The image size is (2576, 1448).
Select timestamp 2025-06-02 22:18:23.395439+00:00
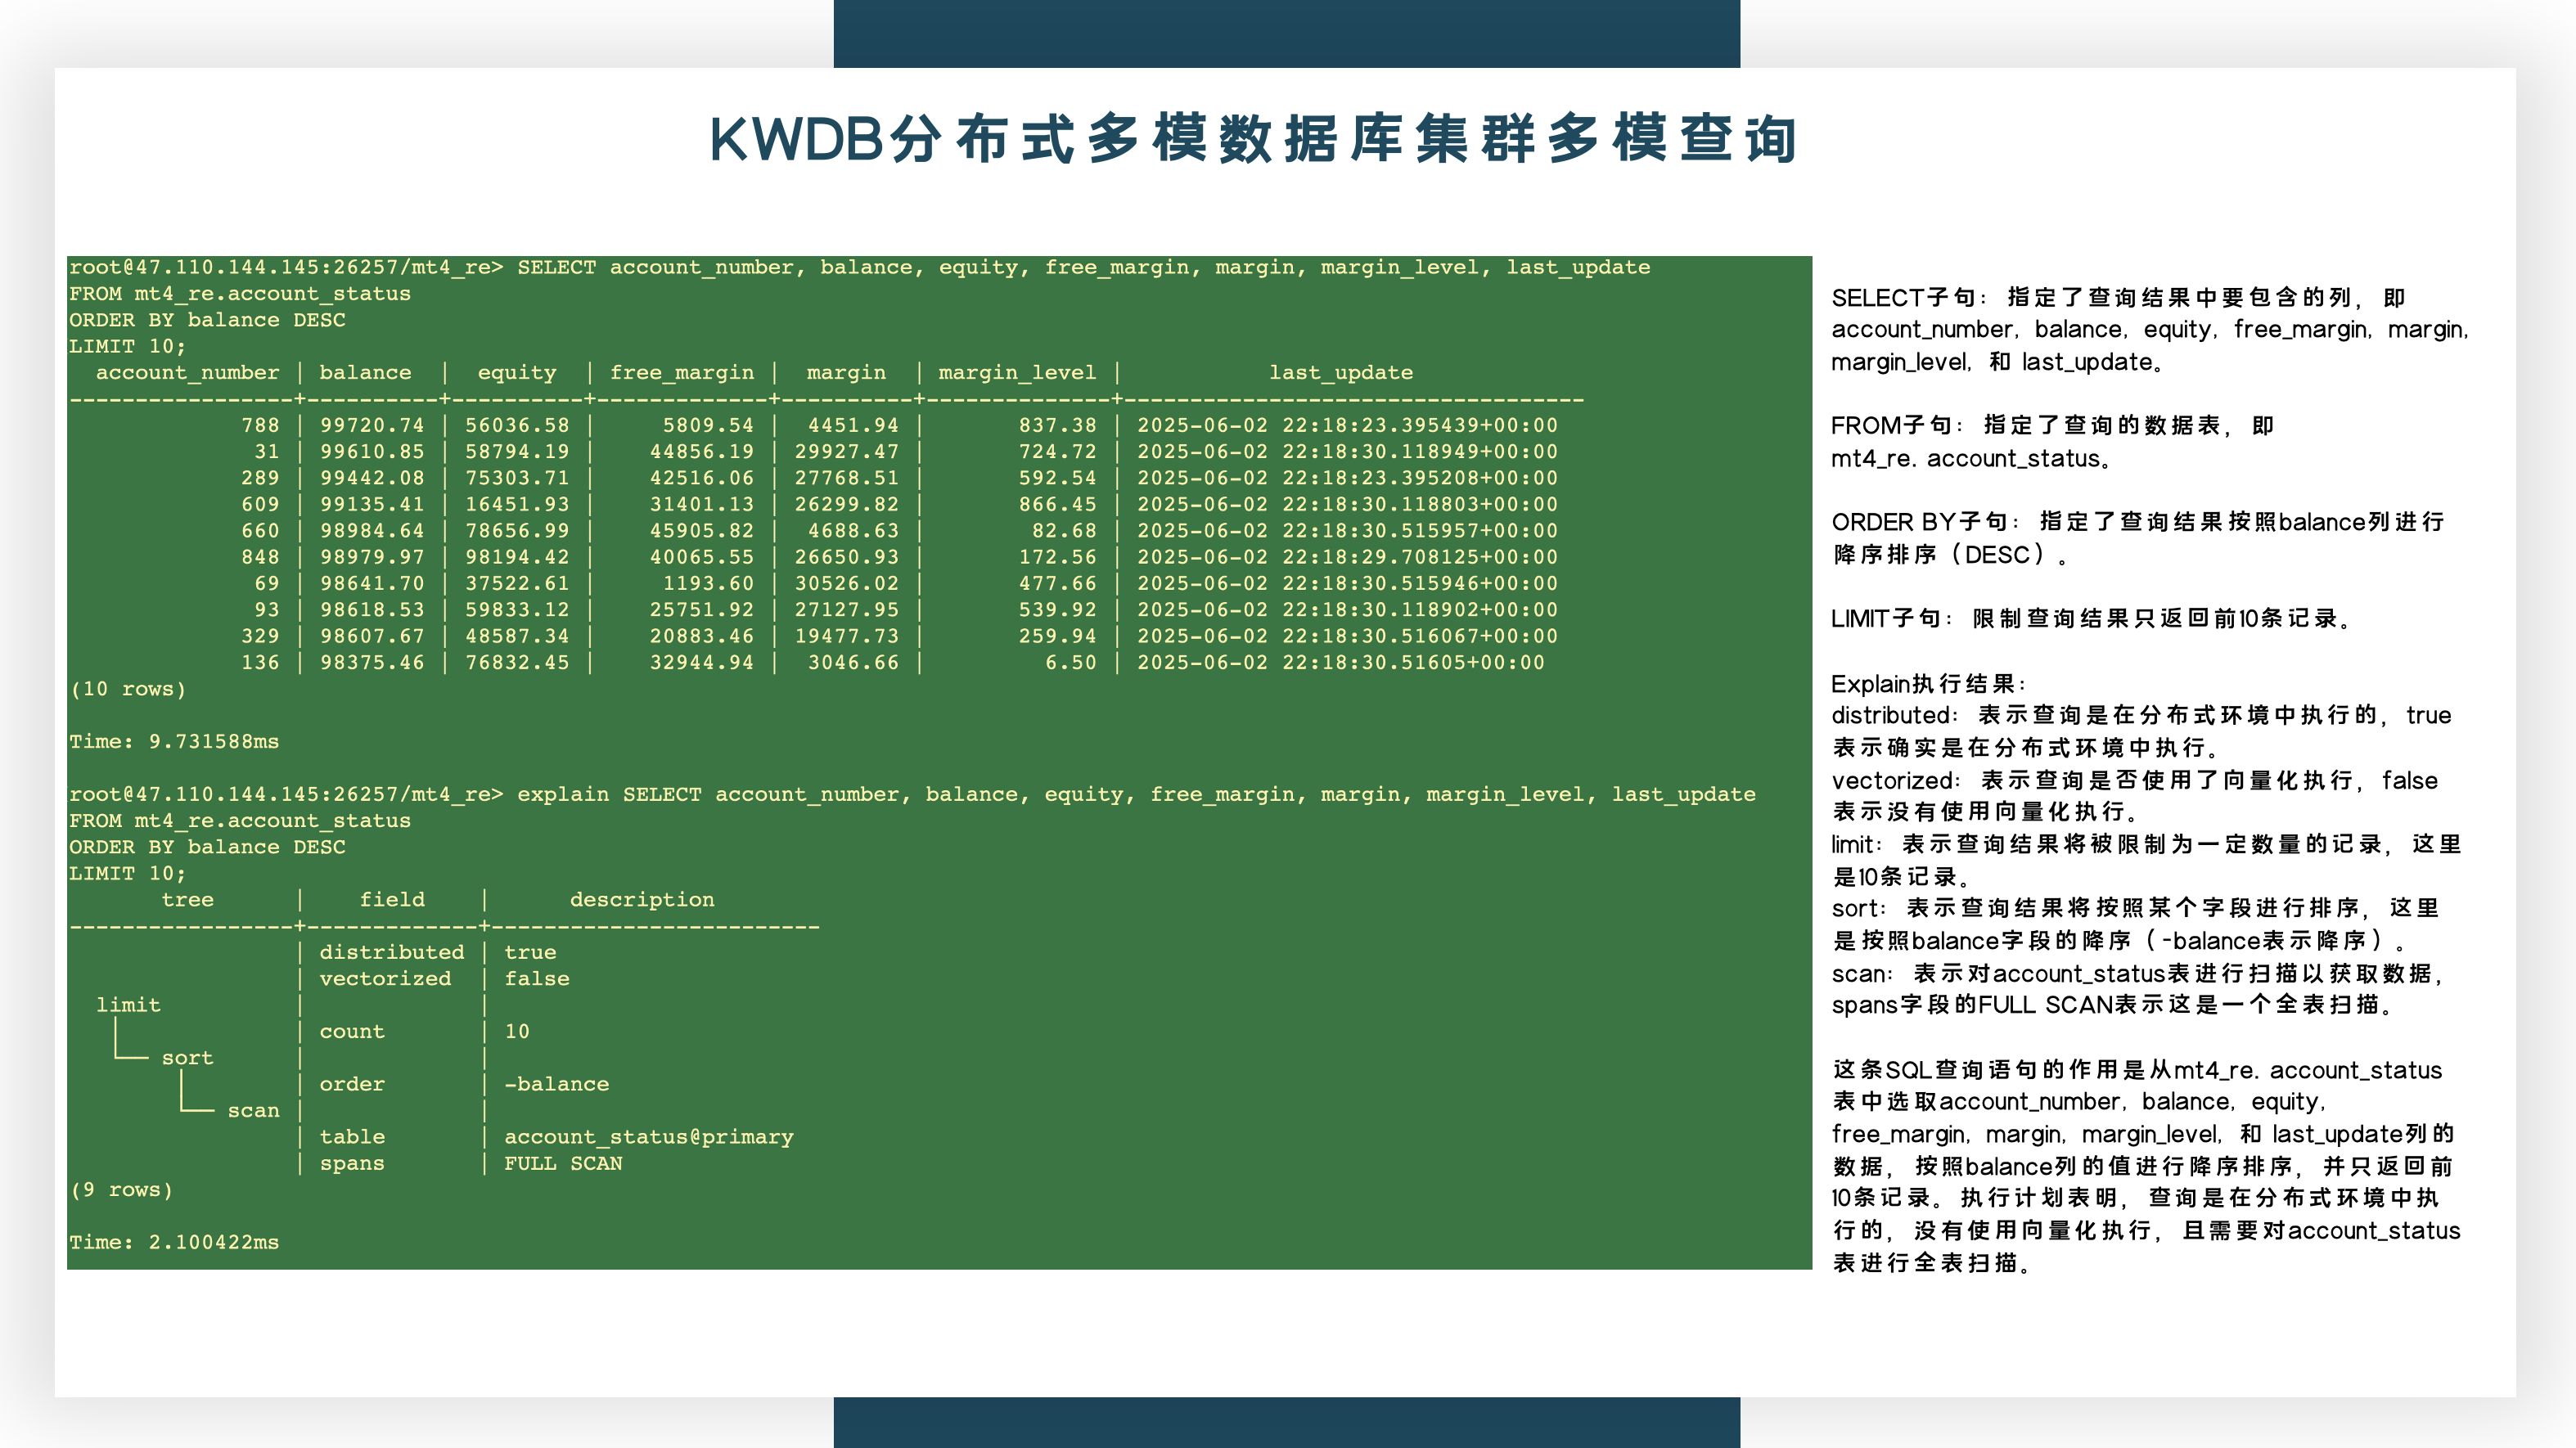point(1347,426)
